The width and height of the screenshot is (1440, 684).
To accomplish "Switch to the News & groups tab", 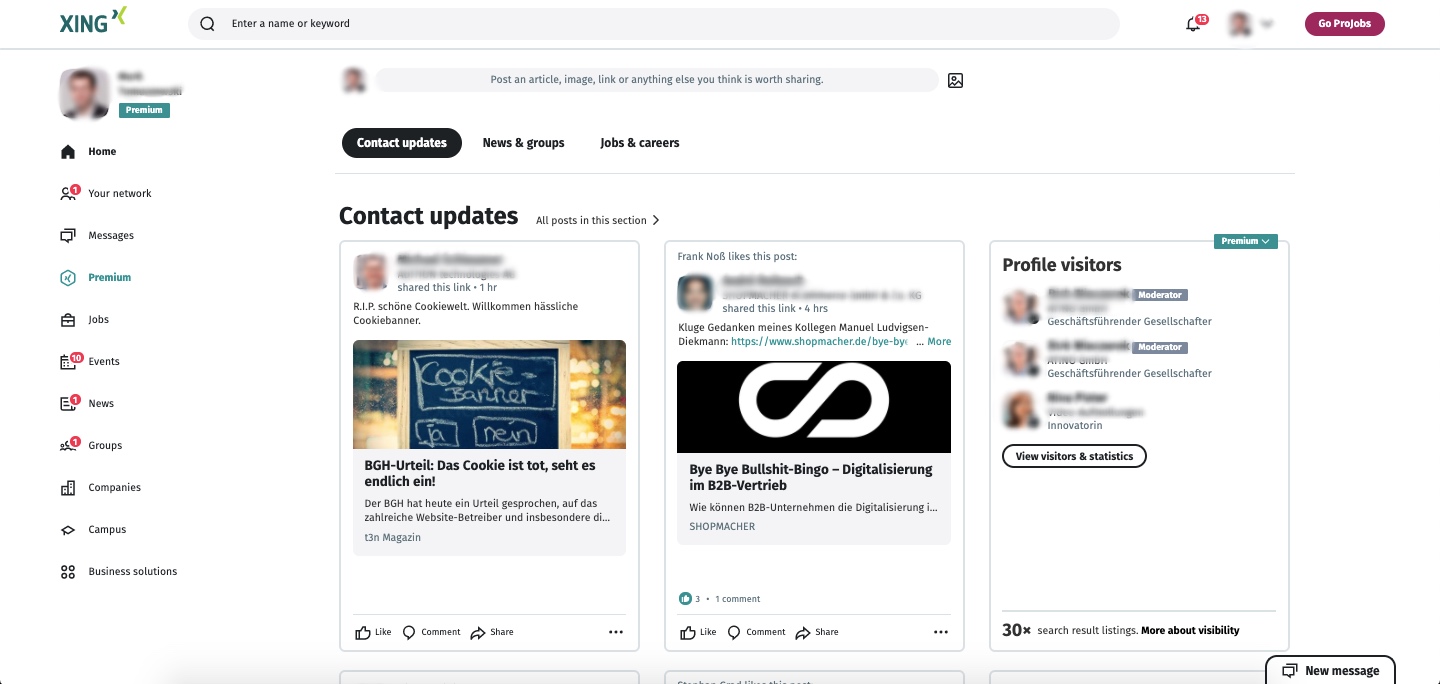I will click(523, 143).
